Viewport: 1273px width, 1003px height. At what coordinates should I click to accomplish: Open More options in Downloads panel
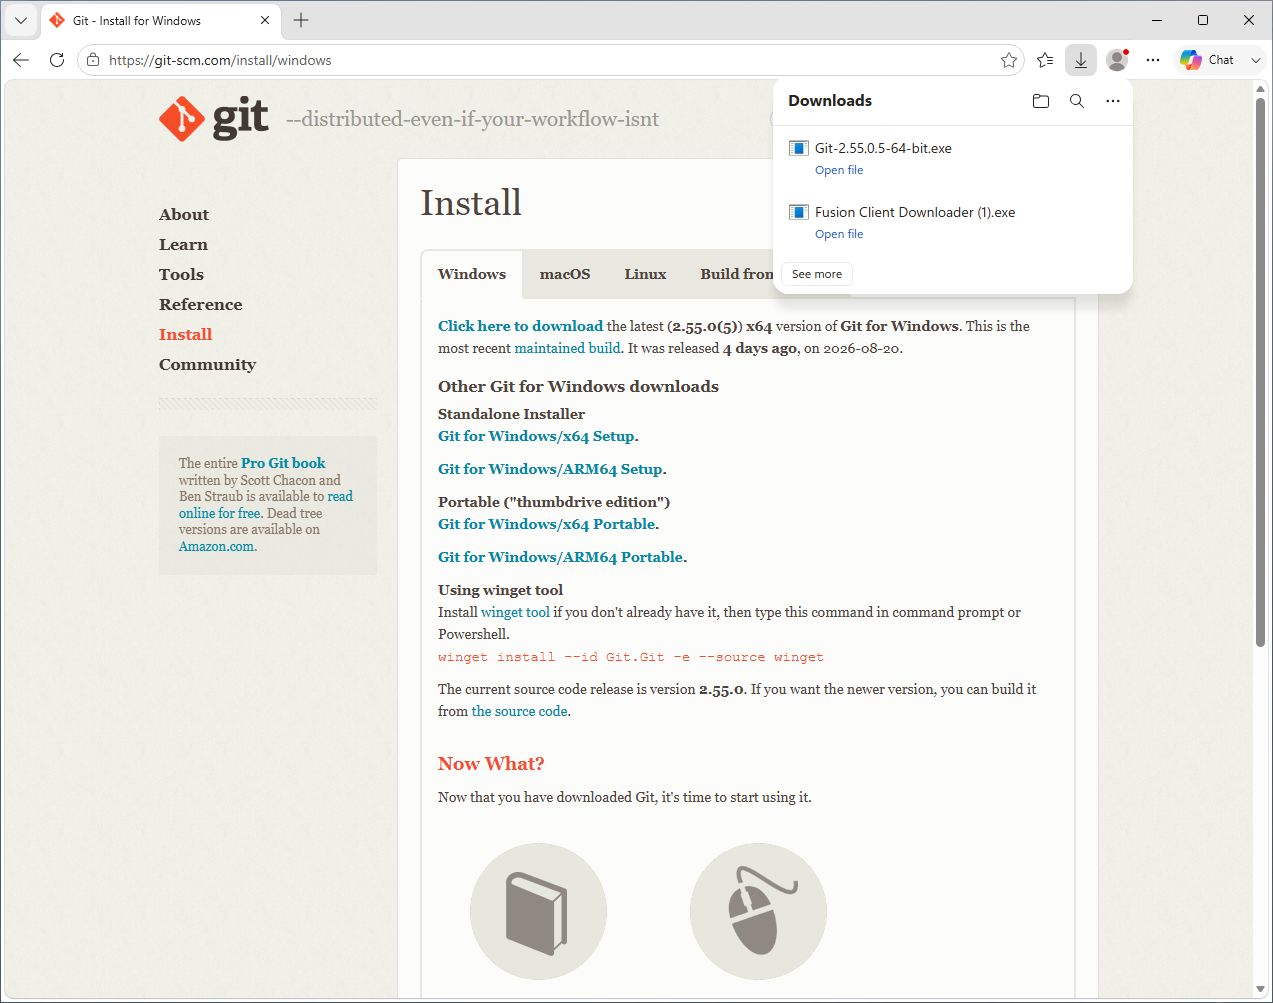(x=1113, y=101)
